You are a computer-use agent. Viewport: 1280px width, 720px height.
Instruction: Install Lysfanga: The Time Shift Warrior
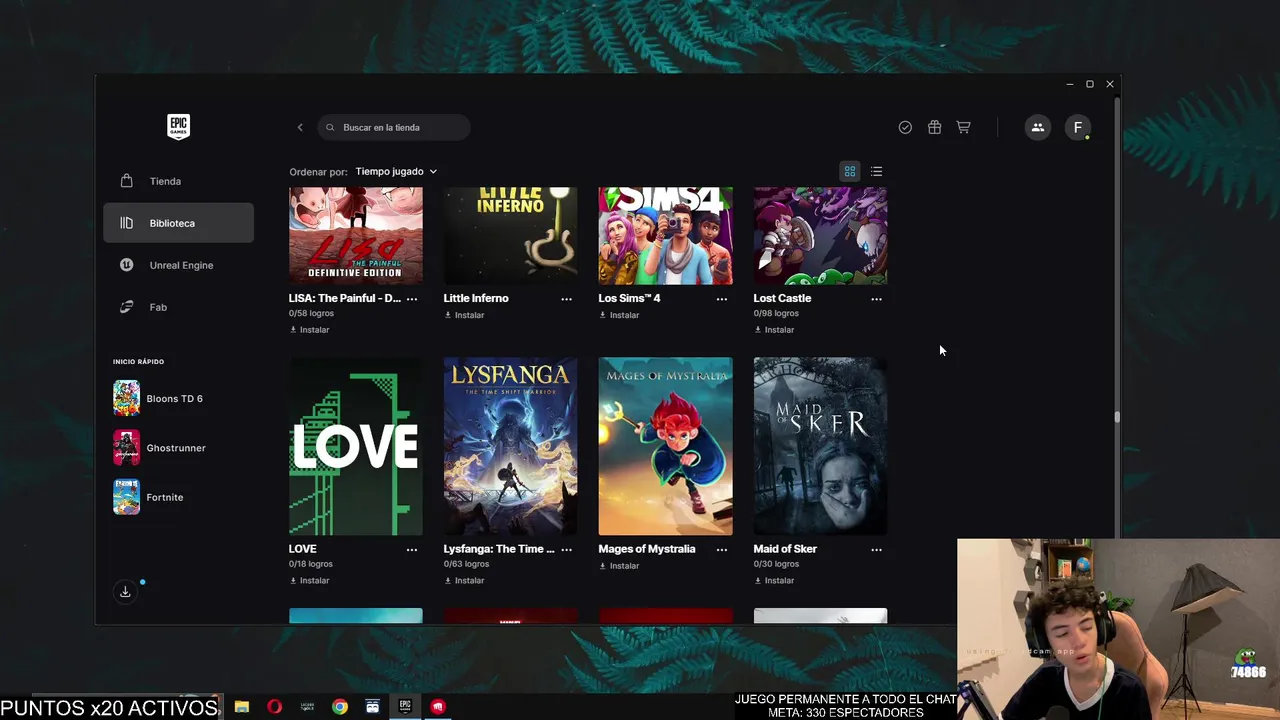tap(464, 581)
